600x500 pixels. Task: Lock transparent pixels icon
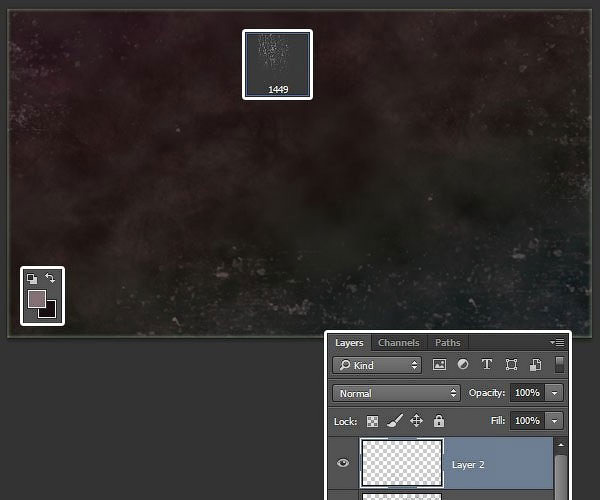[372, 421]
